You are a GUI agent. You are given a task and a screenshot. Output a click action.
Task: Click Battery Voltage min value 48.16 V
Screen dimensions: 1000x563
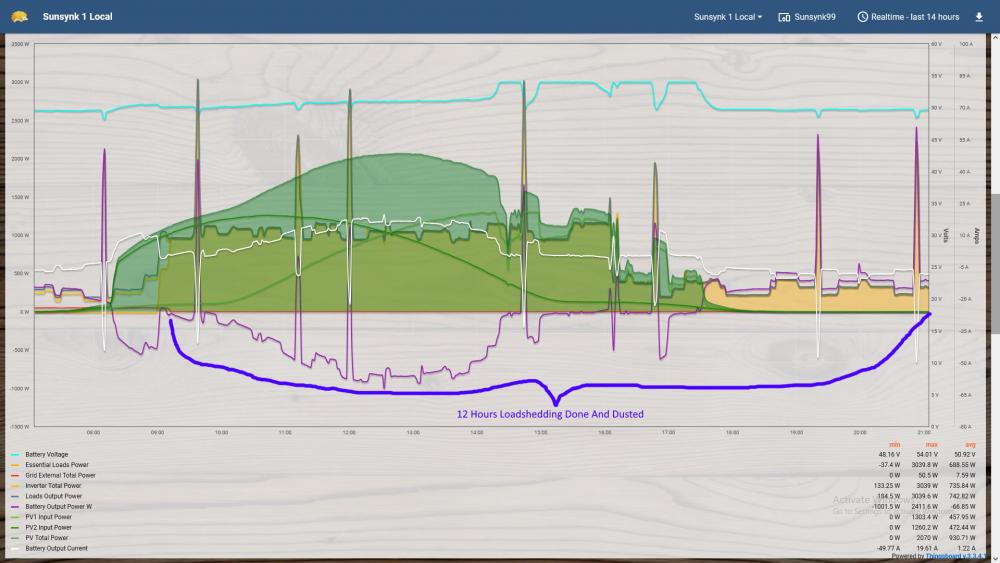[x=889, y=455]
